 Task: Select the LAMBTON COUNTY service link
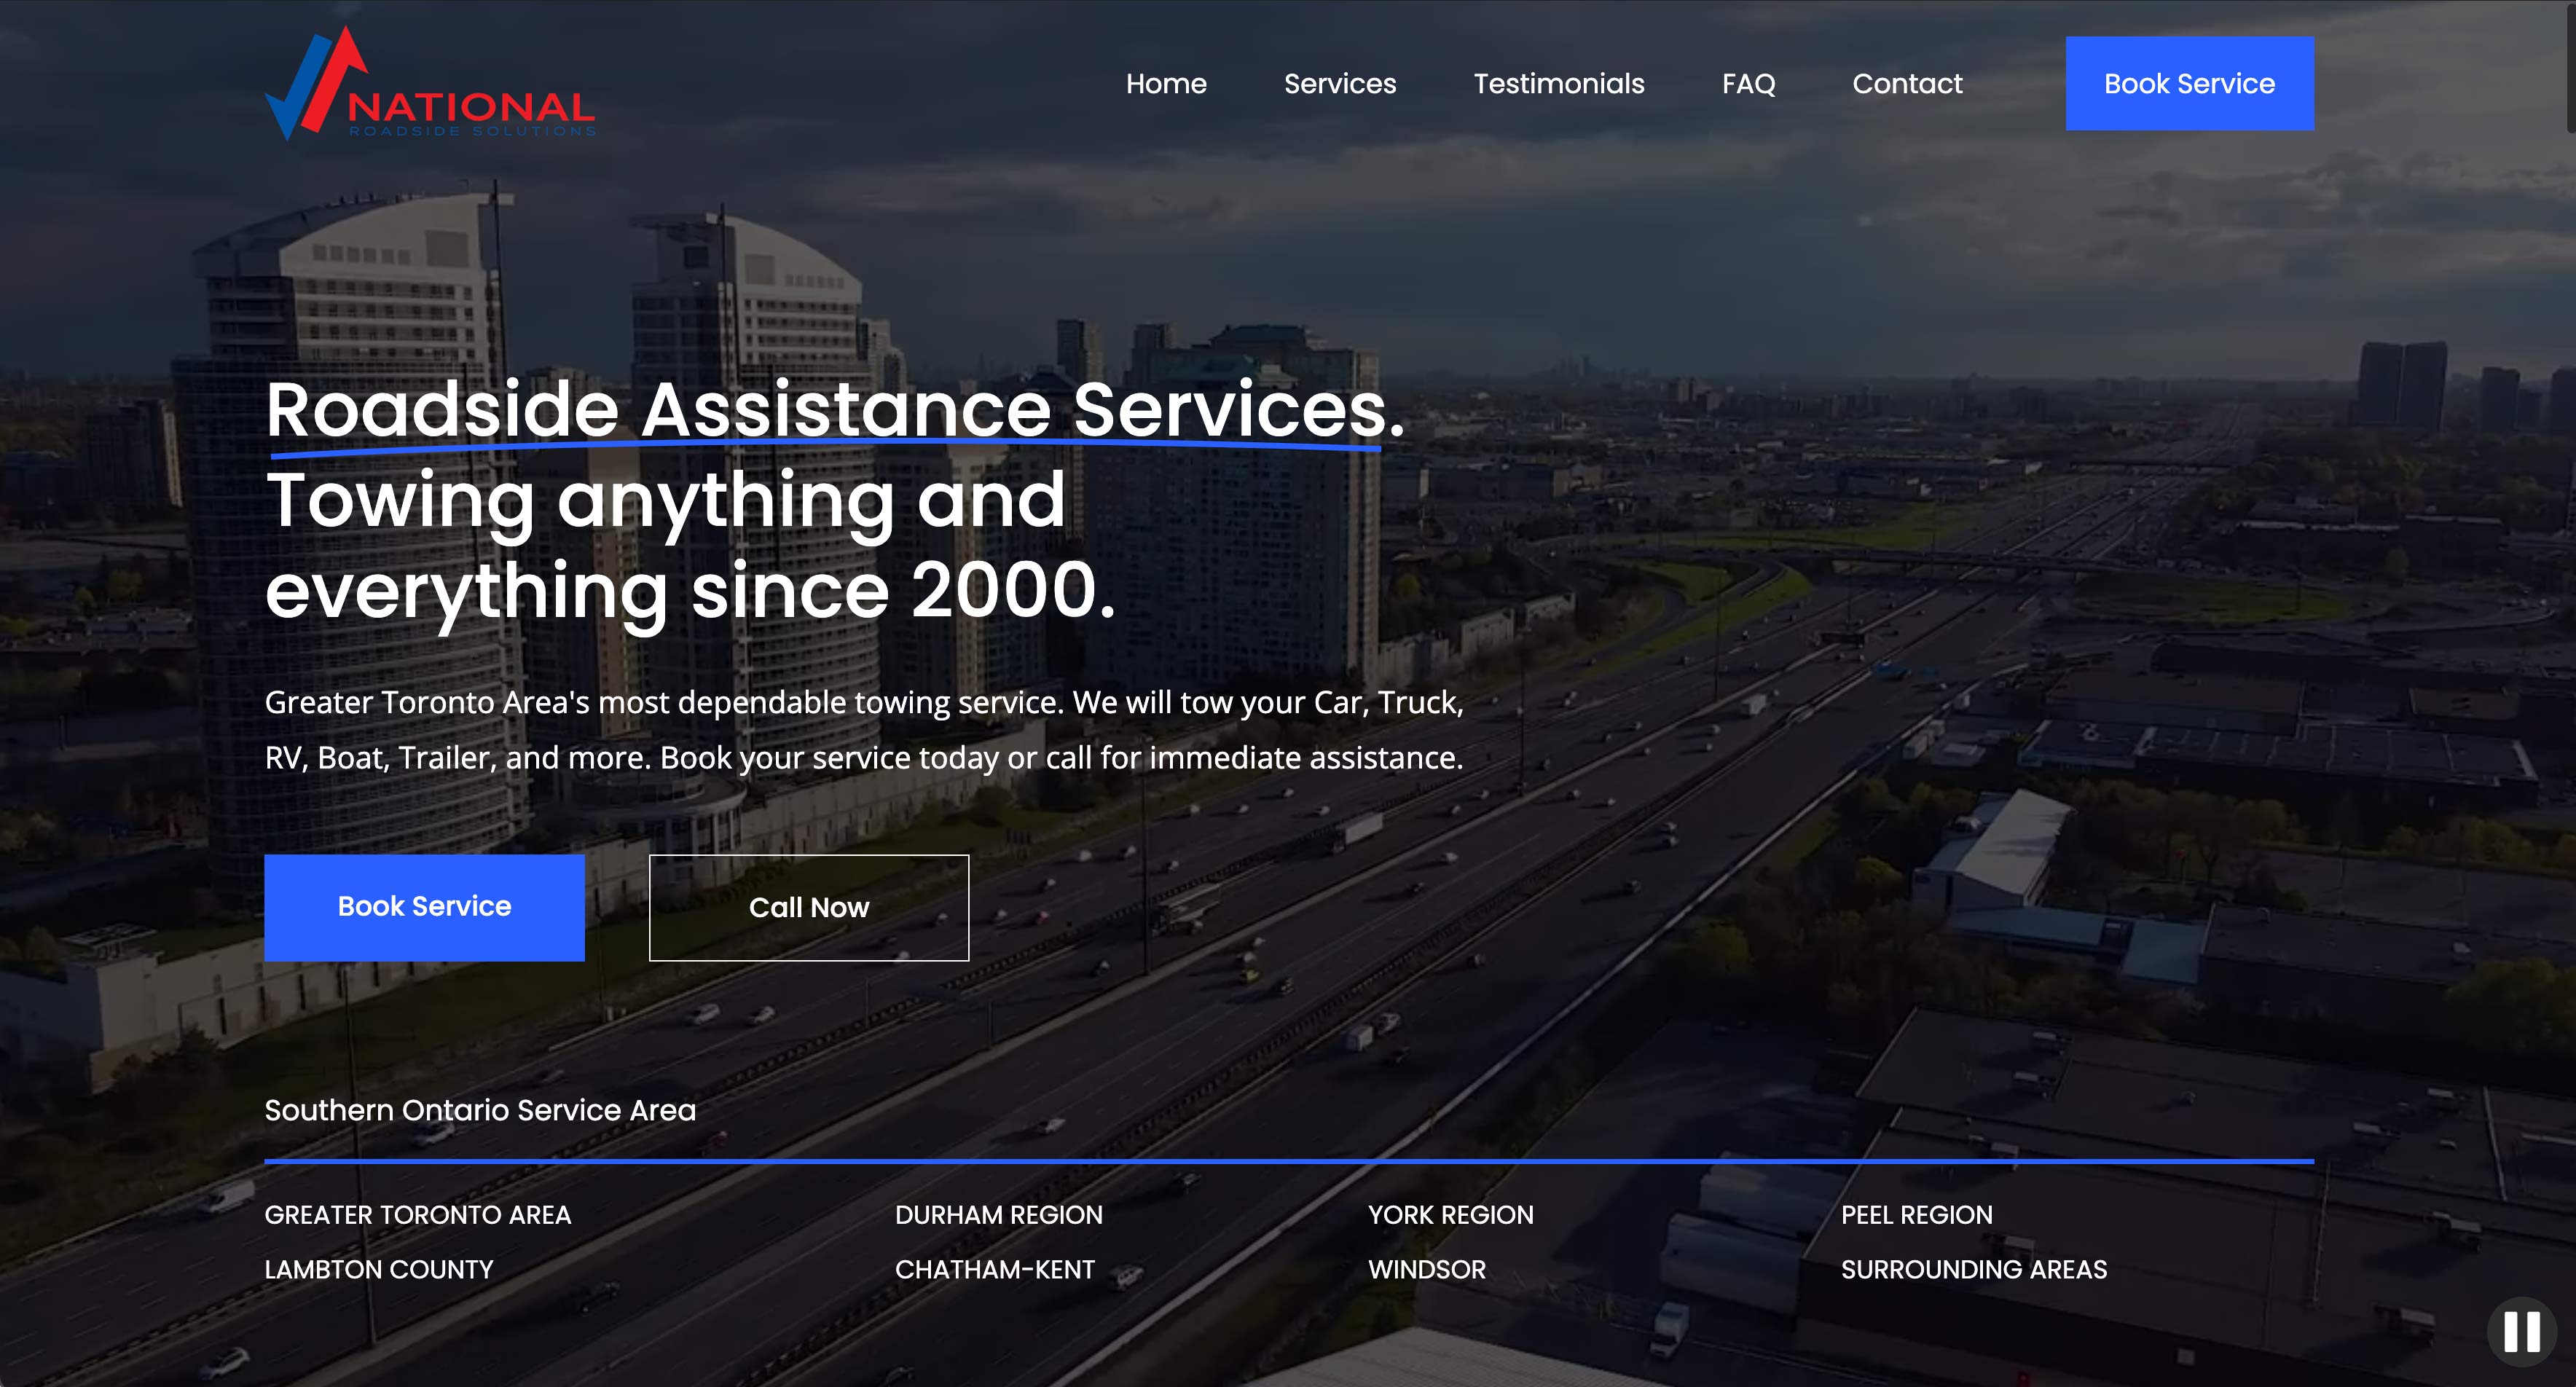(x=378, y=1269)
